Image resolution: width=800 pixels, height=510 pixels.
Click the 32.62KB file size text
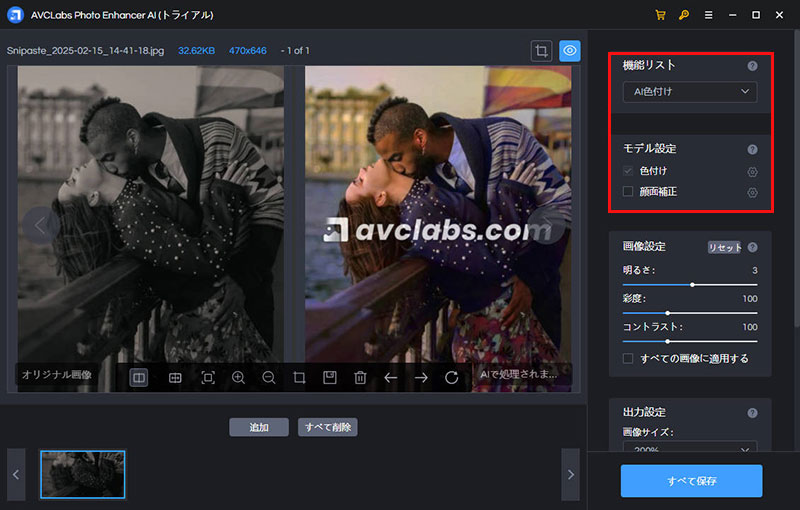(x=196, y=50)
